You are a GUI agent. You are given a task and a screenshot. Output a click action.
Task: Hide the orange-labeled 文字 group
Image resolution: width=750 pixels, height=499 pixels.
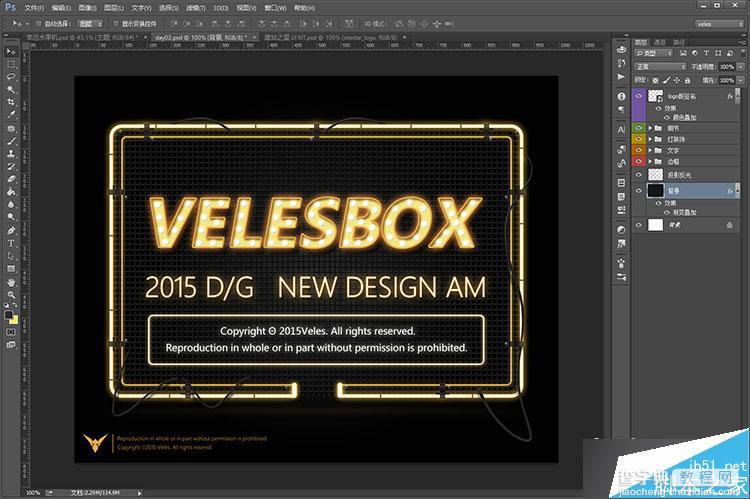(x=638, y=150)
